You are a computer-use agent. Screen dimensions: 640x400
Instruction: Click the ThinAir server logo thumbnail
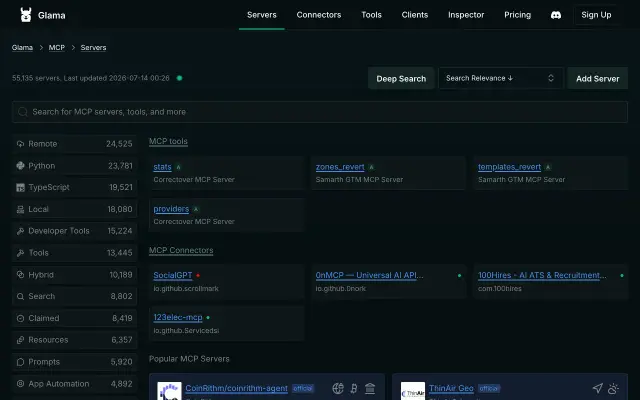(413, 391)
